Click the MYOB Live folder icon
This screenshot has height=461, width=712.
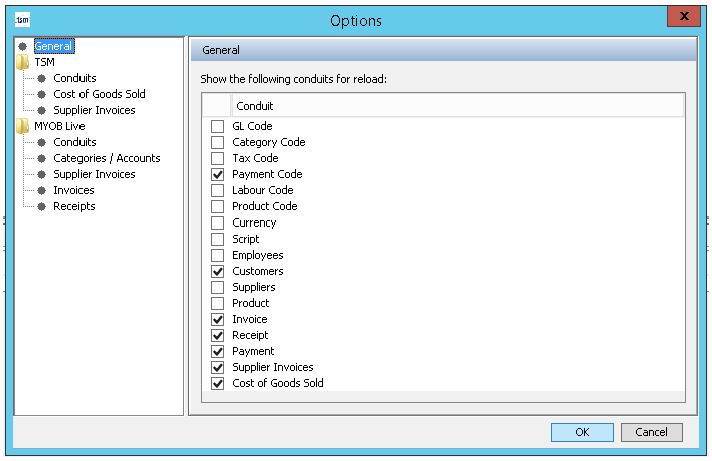[x=22, y=126]
